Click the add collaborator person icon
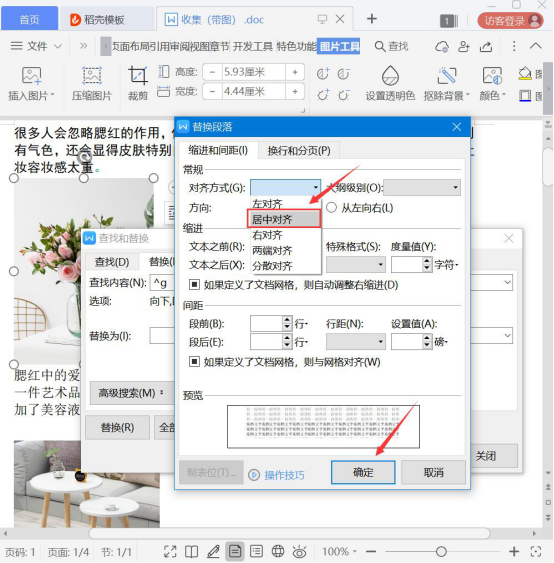 [464, 46]
